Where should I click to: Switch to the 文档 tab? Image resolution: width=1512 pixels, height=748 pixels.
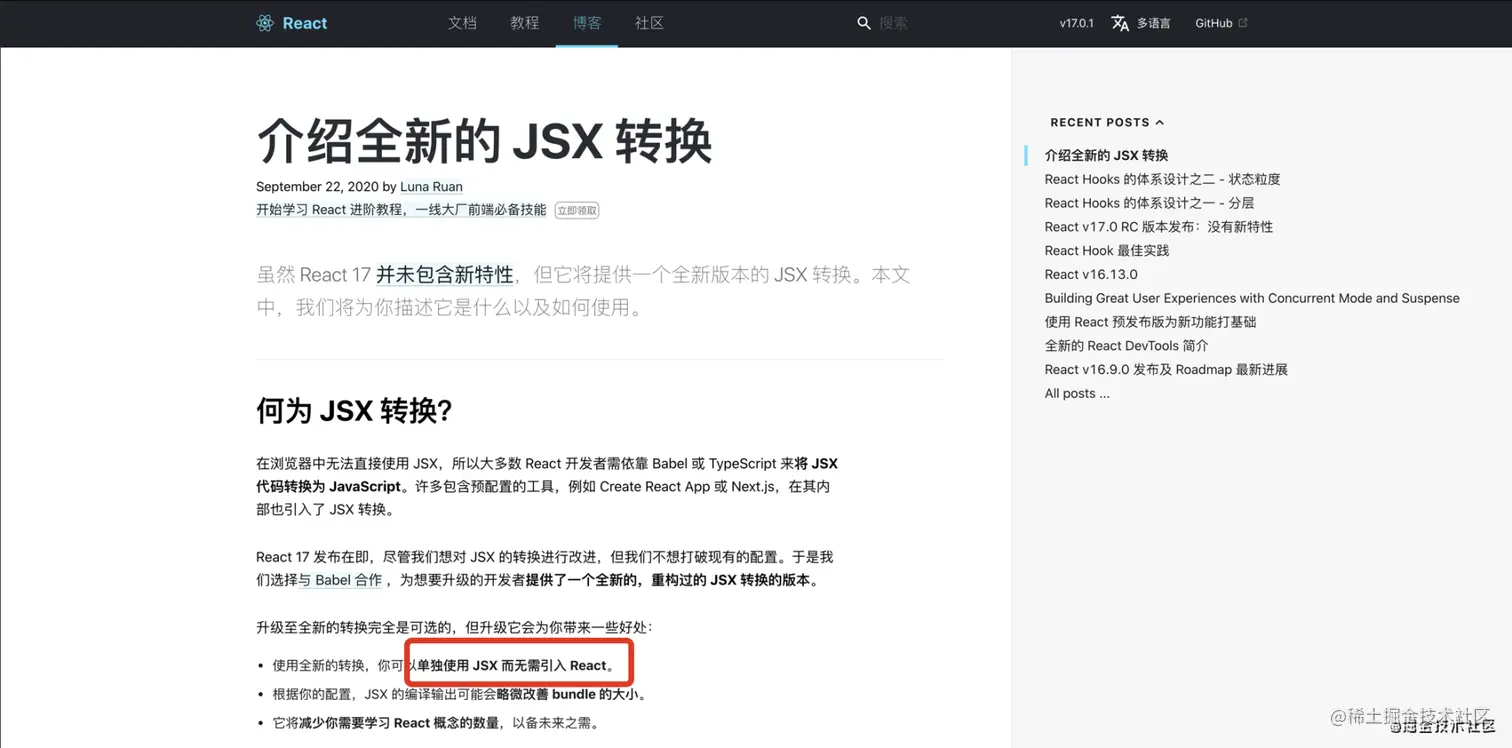coord(462,22)
